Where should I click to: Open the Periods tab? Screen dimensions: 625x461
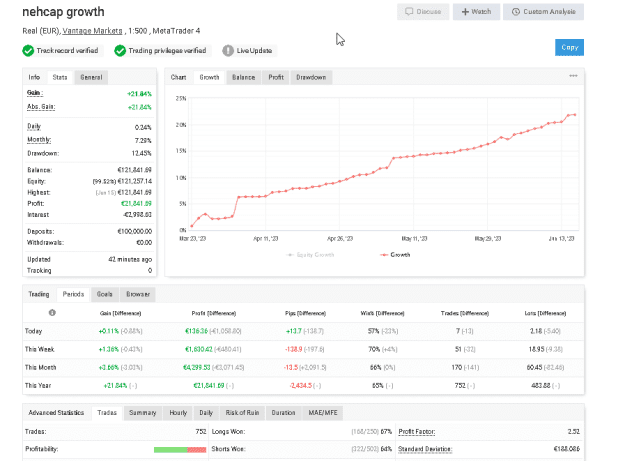[x=73, y=294]
